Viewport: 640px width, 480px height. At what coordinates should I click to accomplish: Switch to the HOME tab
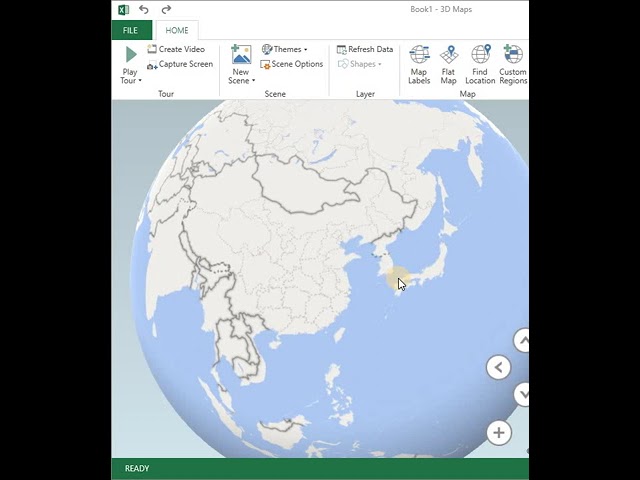tap(177, 30)
